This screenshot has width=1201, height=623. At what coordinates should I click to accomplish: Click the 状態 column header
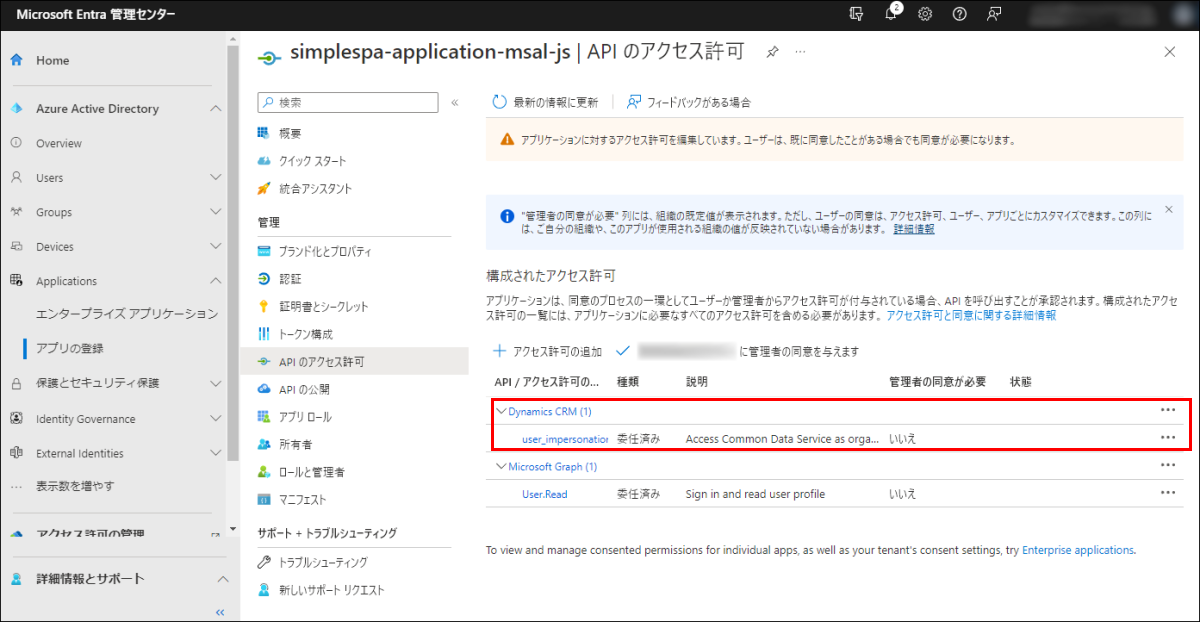[1020, 382]
